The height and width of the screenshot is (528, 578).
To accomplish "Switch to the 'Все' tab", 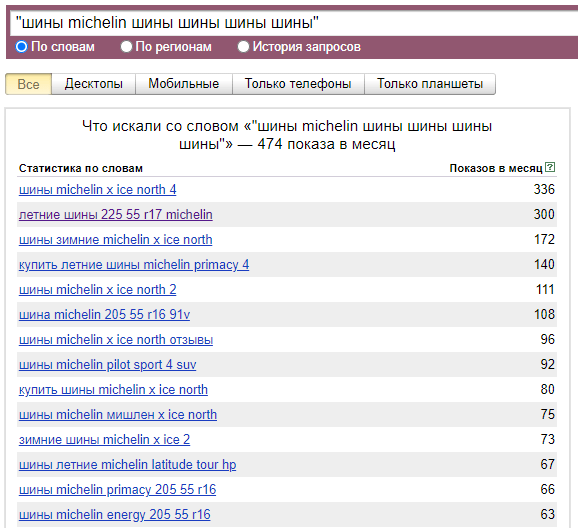I will (x=28, y=84).
